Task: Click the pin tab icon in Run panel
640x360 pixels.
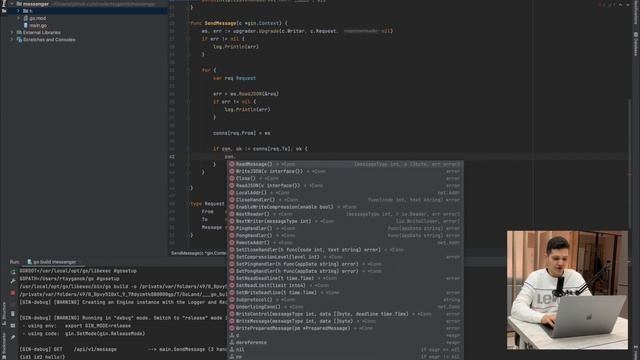Action: (13, 338)
